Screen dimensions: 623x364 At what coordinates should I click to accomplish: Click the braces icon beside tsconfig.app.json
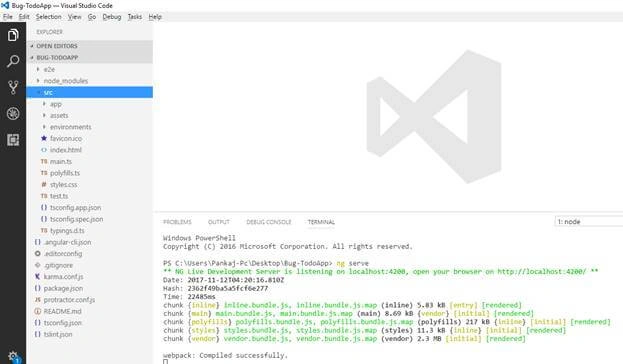(44, 207)
